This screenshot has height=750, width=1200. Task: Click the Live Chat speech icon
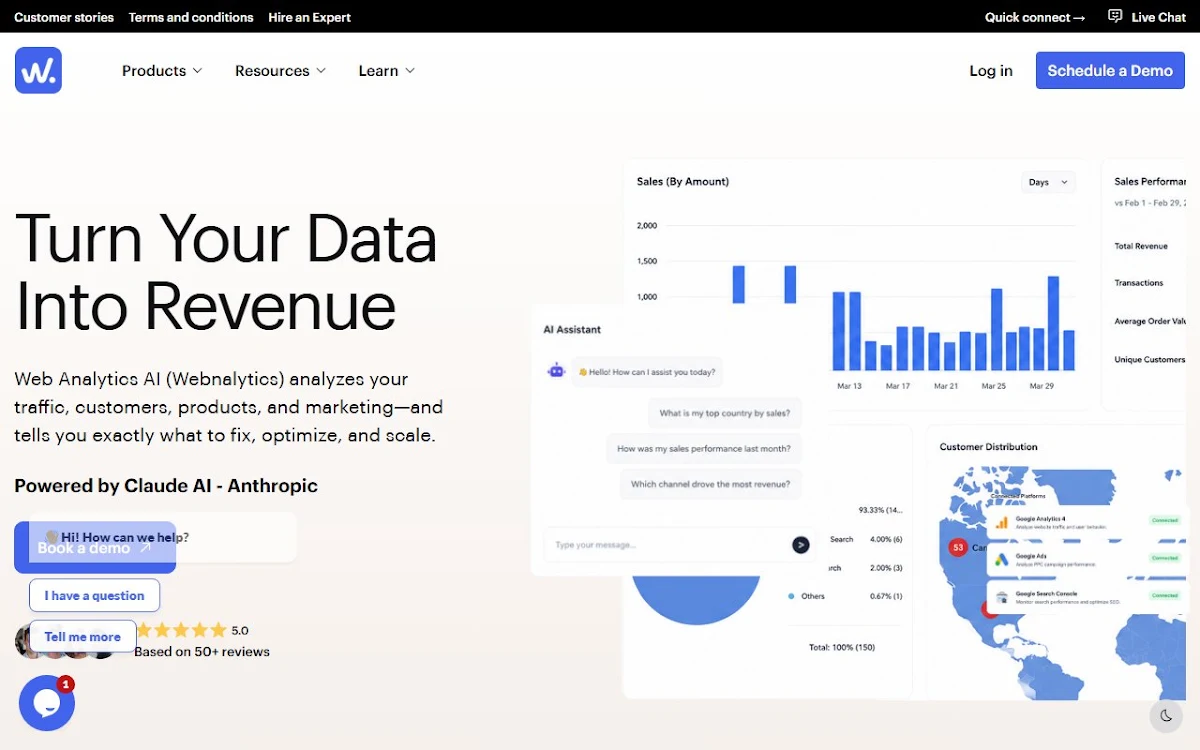click(x=1115, y=16)
